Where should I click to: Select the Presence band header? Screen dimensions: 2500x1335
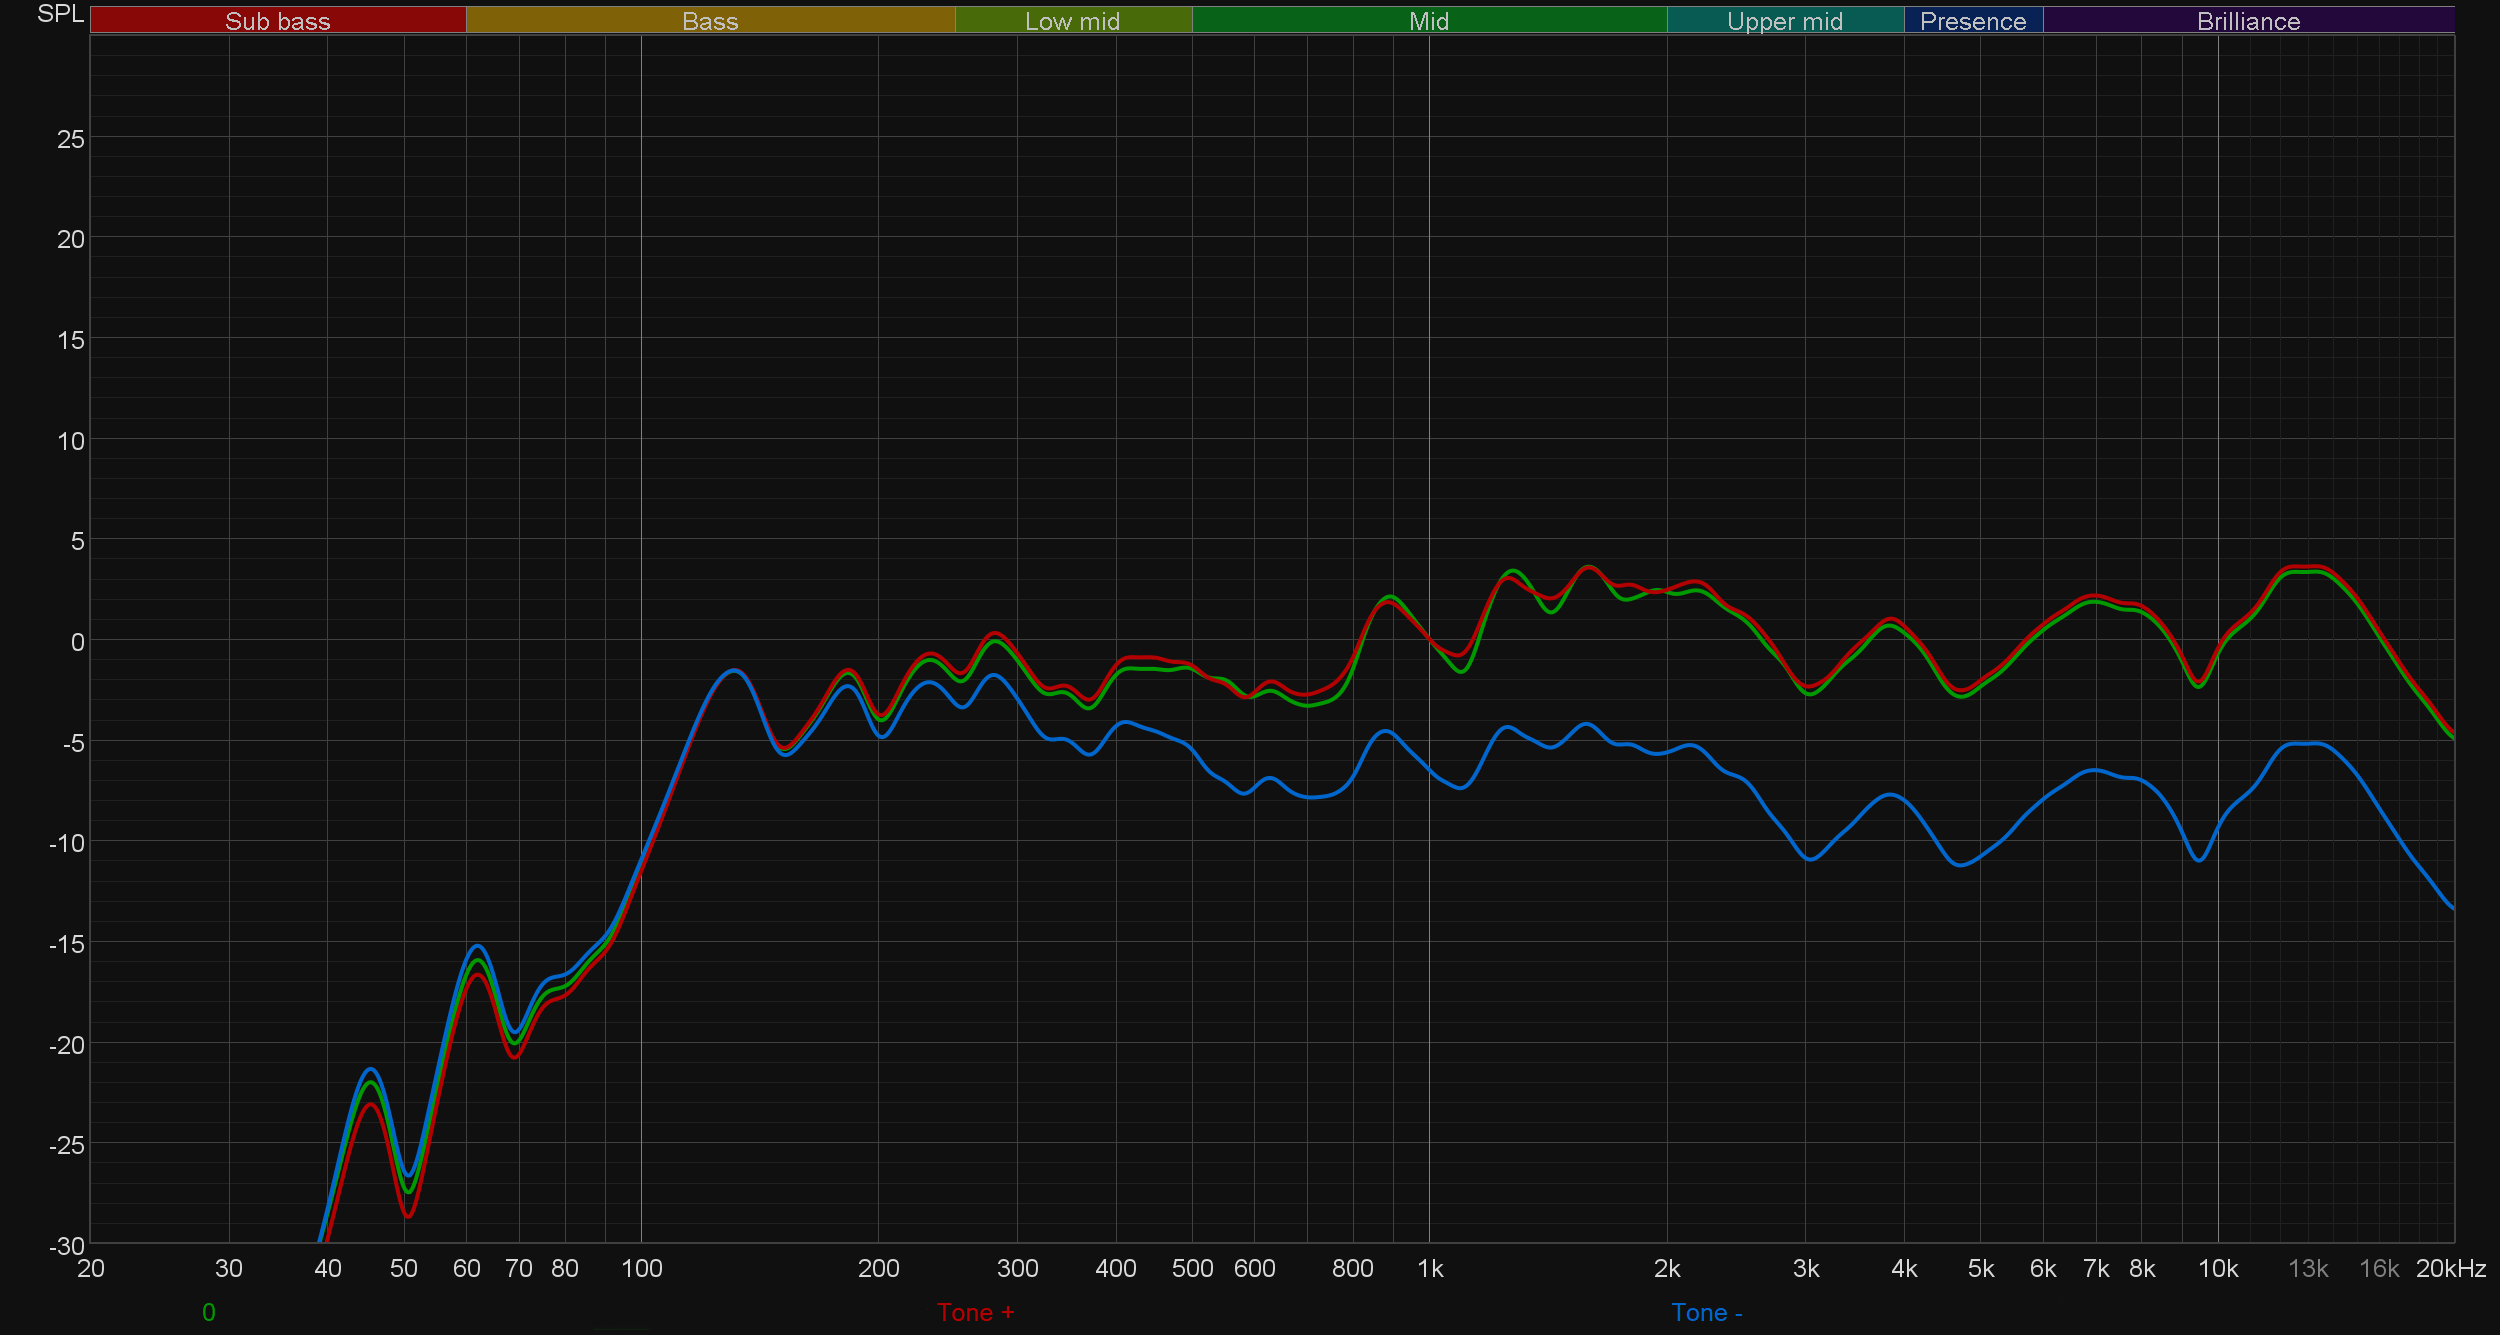(x=1972, y=21)
